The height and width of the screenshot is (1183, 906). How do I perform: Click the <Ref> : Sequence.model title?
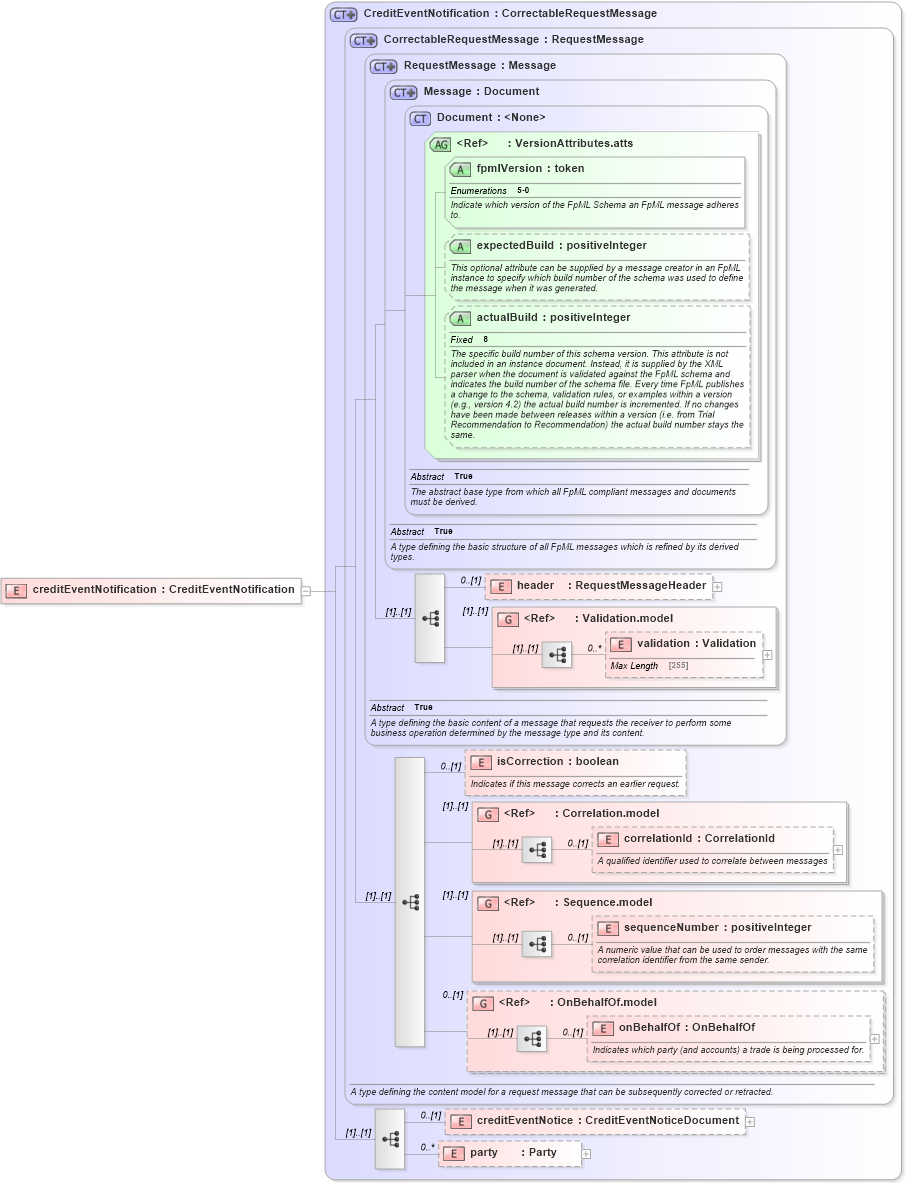click(578, 902)
